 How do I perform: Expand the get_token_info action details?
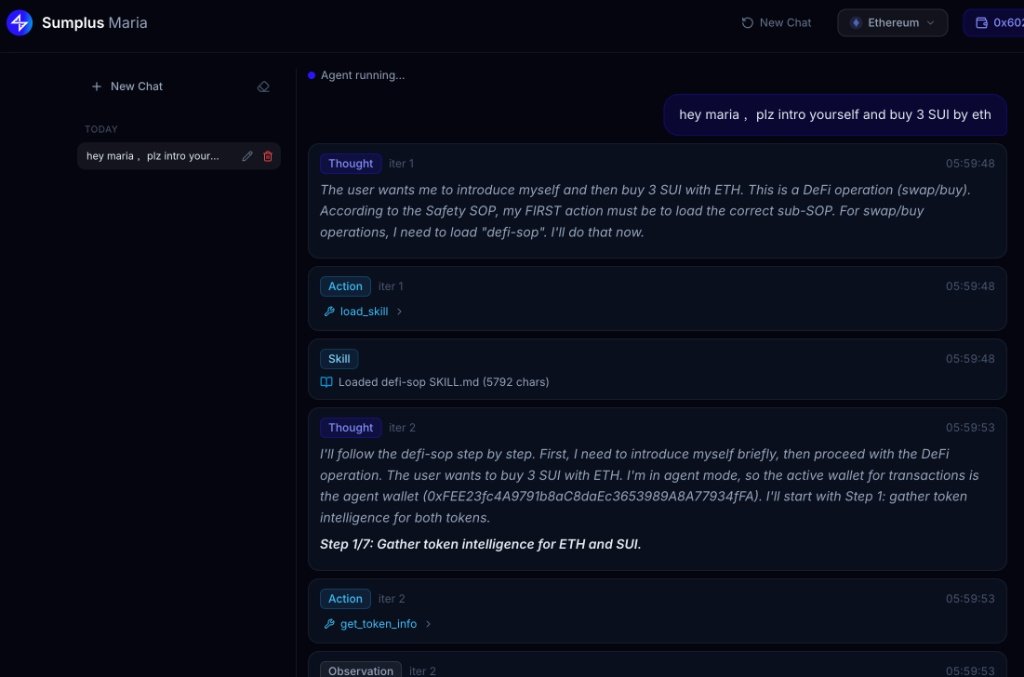pos(377,623)
